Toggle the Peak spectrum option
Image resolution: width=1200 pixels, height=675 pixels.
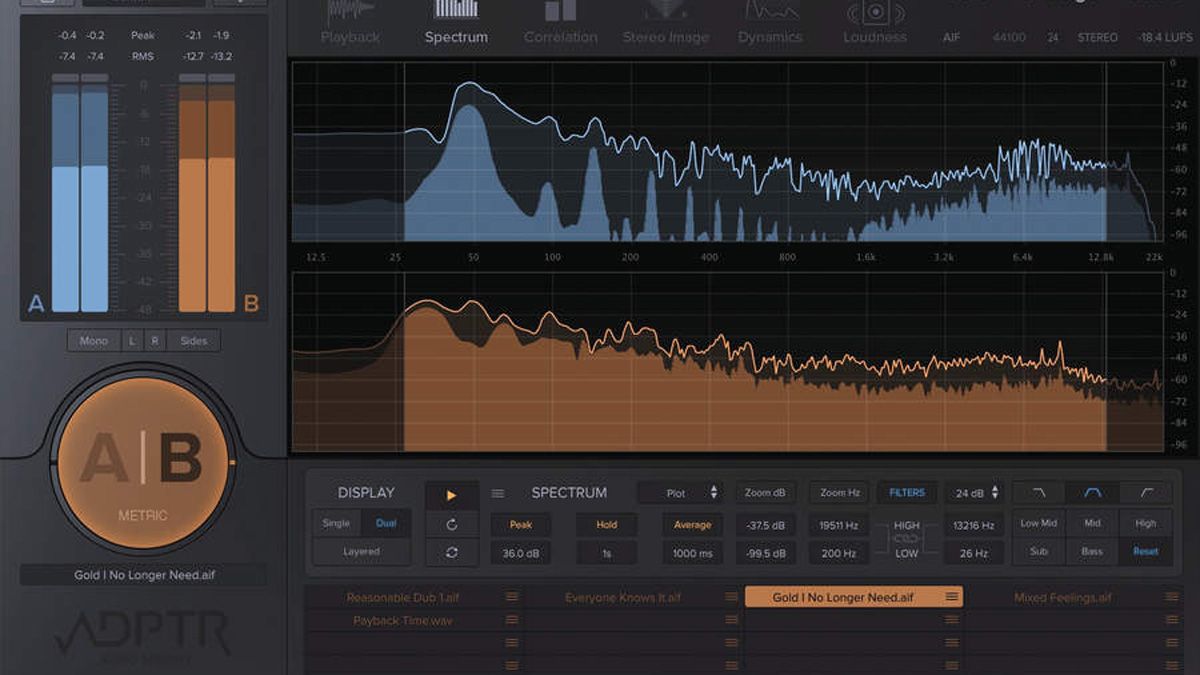pos(520,524)
